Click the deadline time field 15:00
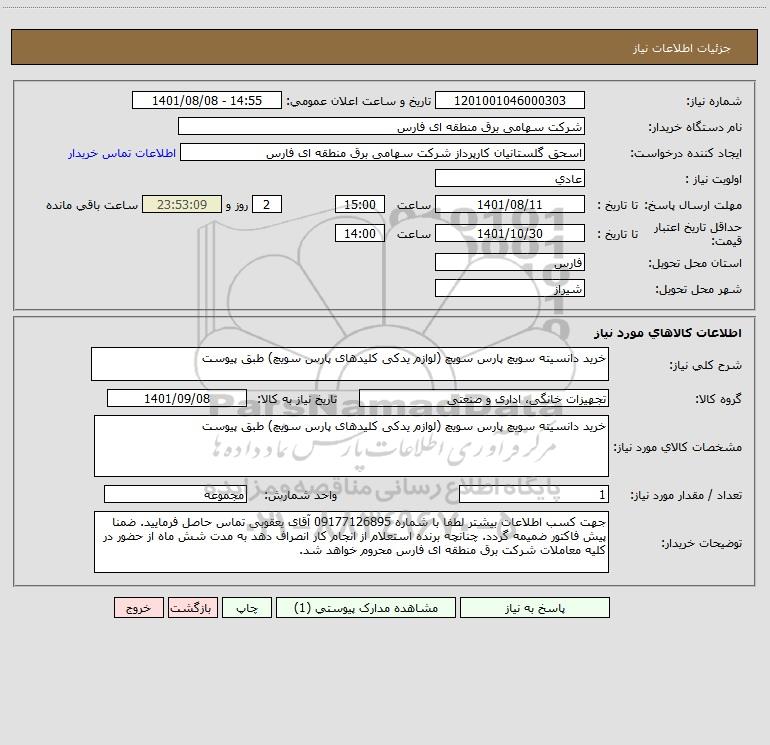 coord(359,205)
